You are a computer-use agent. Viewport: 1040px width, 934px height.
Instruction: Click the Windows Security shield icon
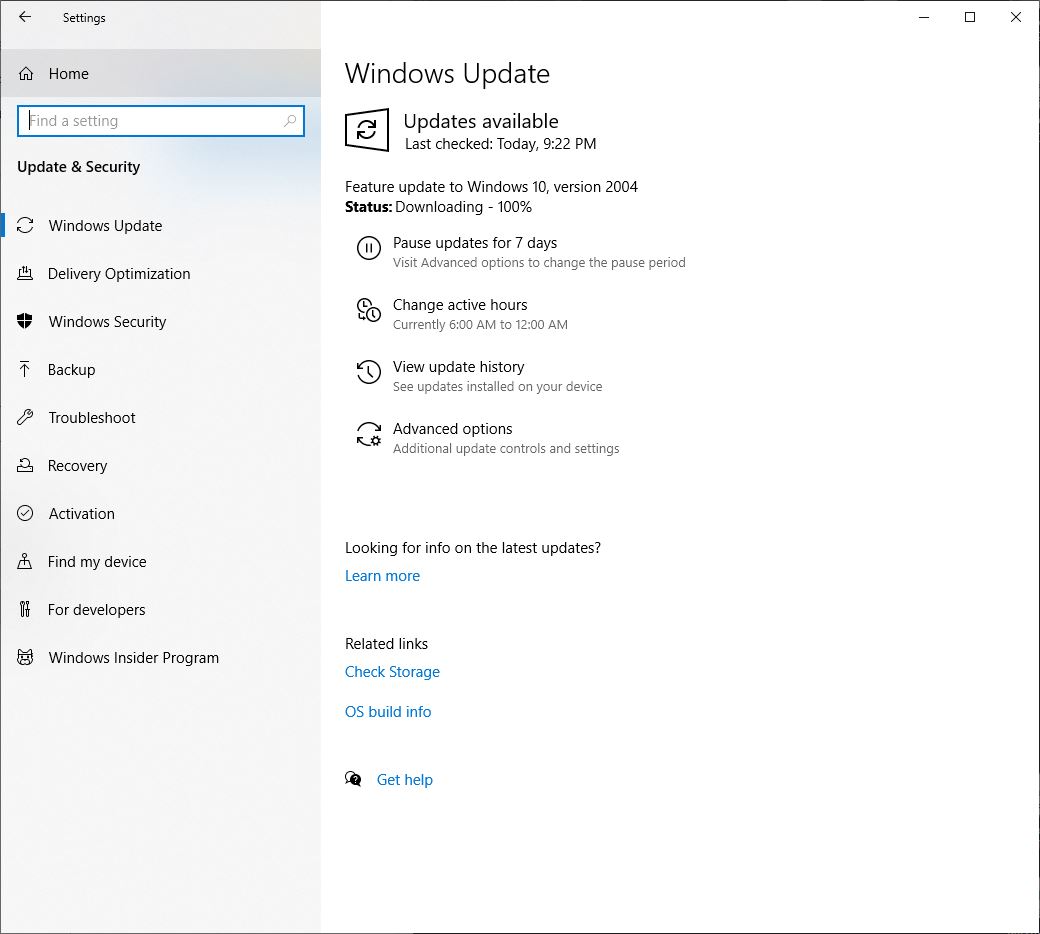click(25, 321)
